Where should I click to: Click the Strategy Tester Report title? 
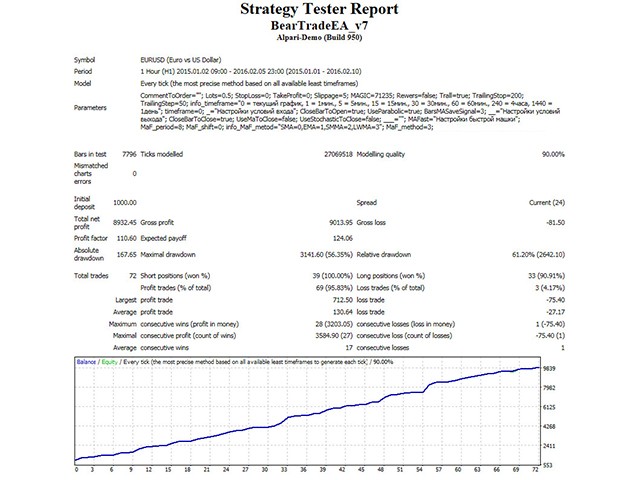(x=319, y=9)
